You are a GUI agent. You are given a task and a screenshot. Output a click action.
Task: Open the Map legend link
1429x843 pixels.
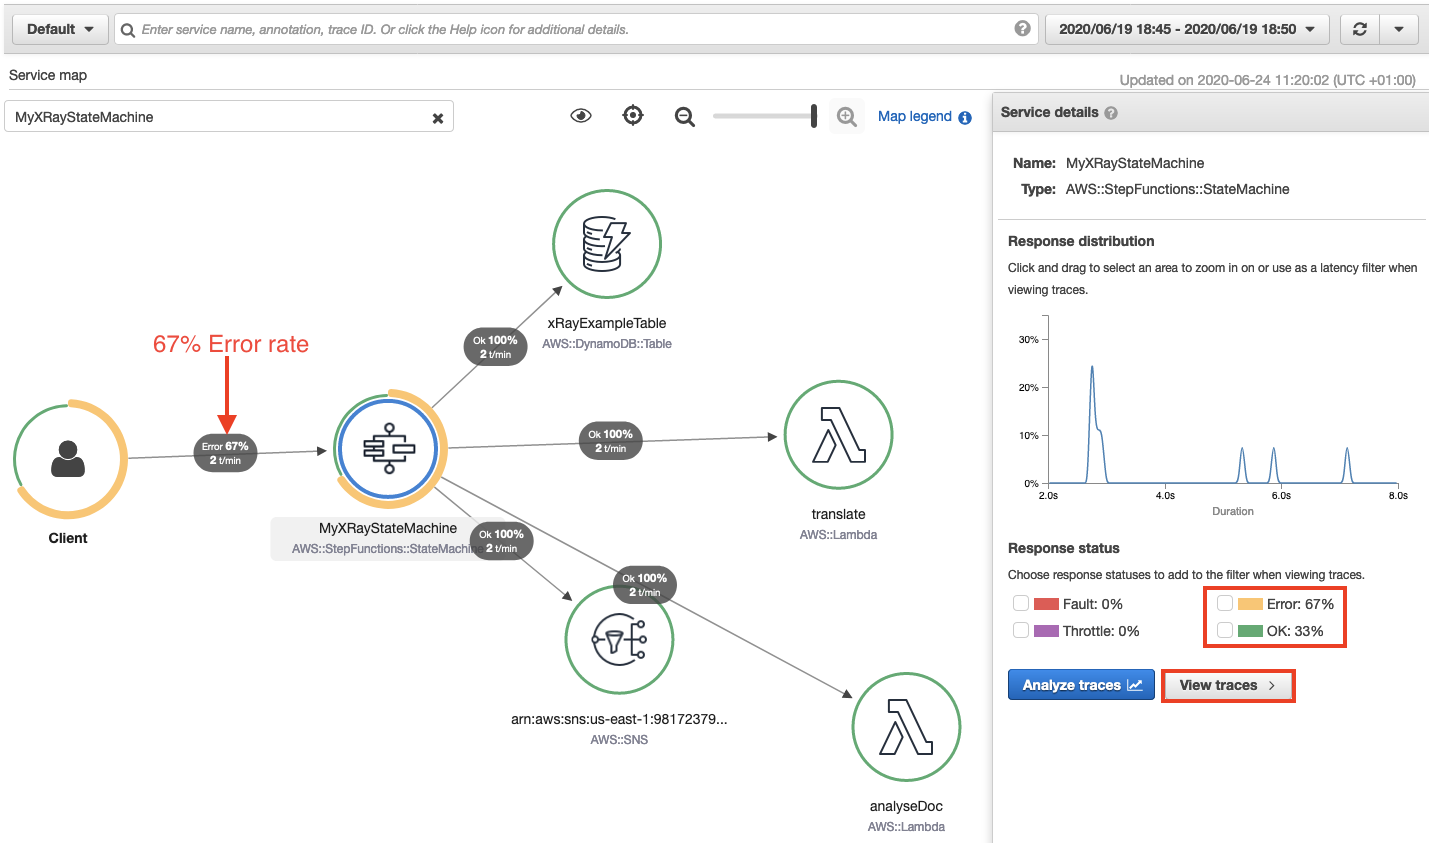coord(914,116)
